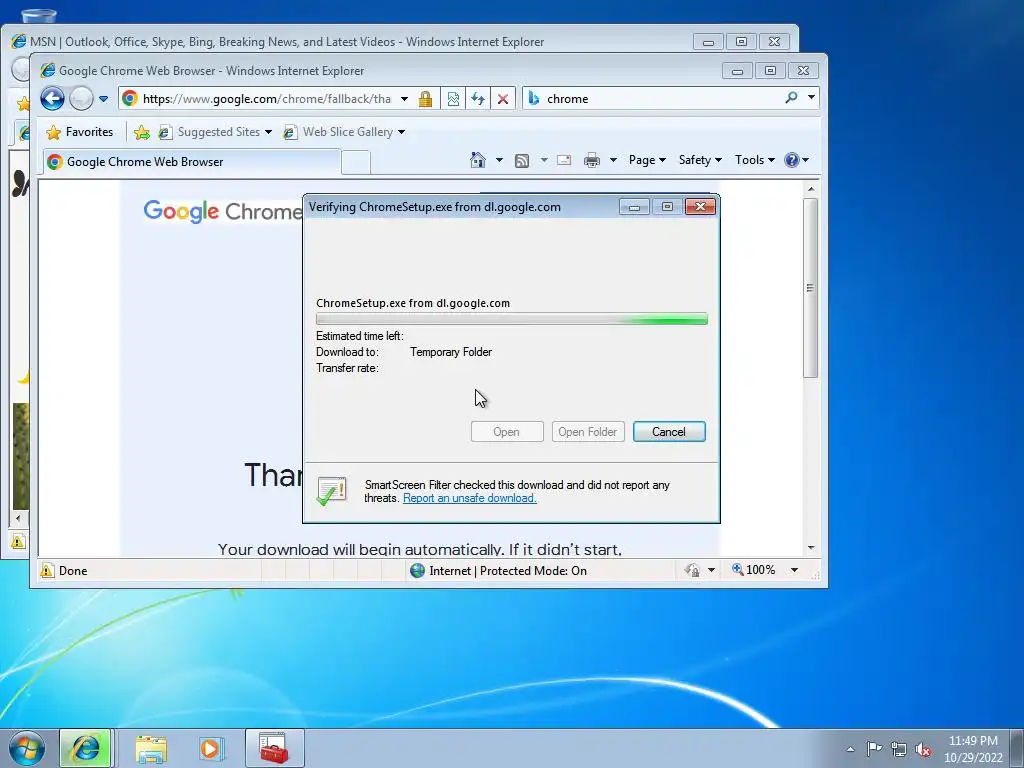The height and width of the screenshot is (768, 1024).
Task: Click the status bar warning icon by Done
Action: pyautogui.click(x=47, y=571)
